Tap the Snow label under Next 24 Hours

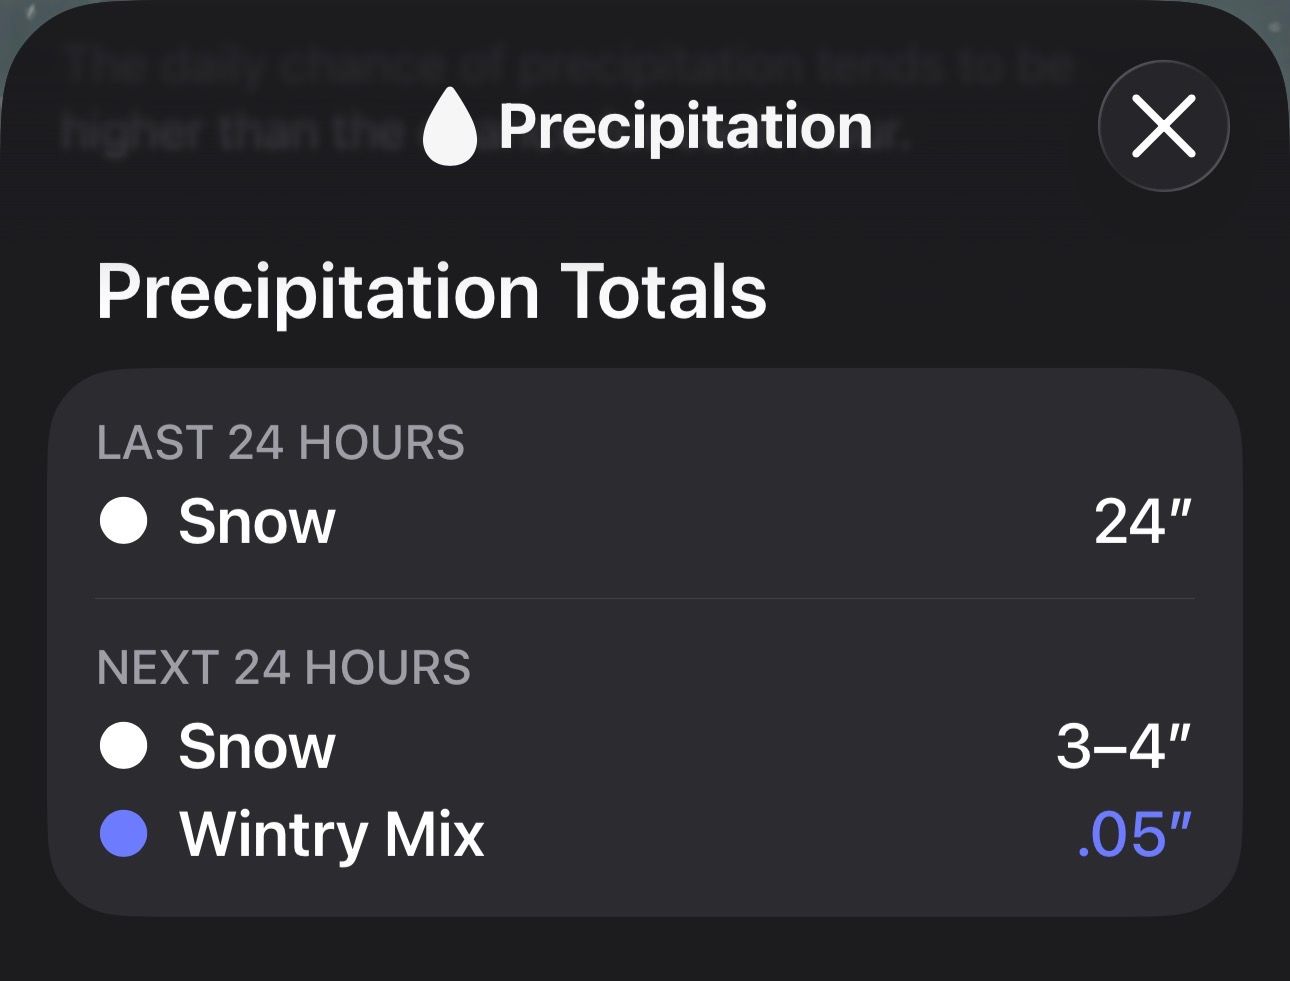[256, 746]
